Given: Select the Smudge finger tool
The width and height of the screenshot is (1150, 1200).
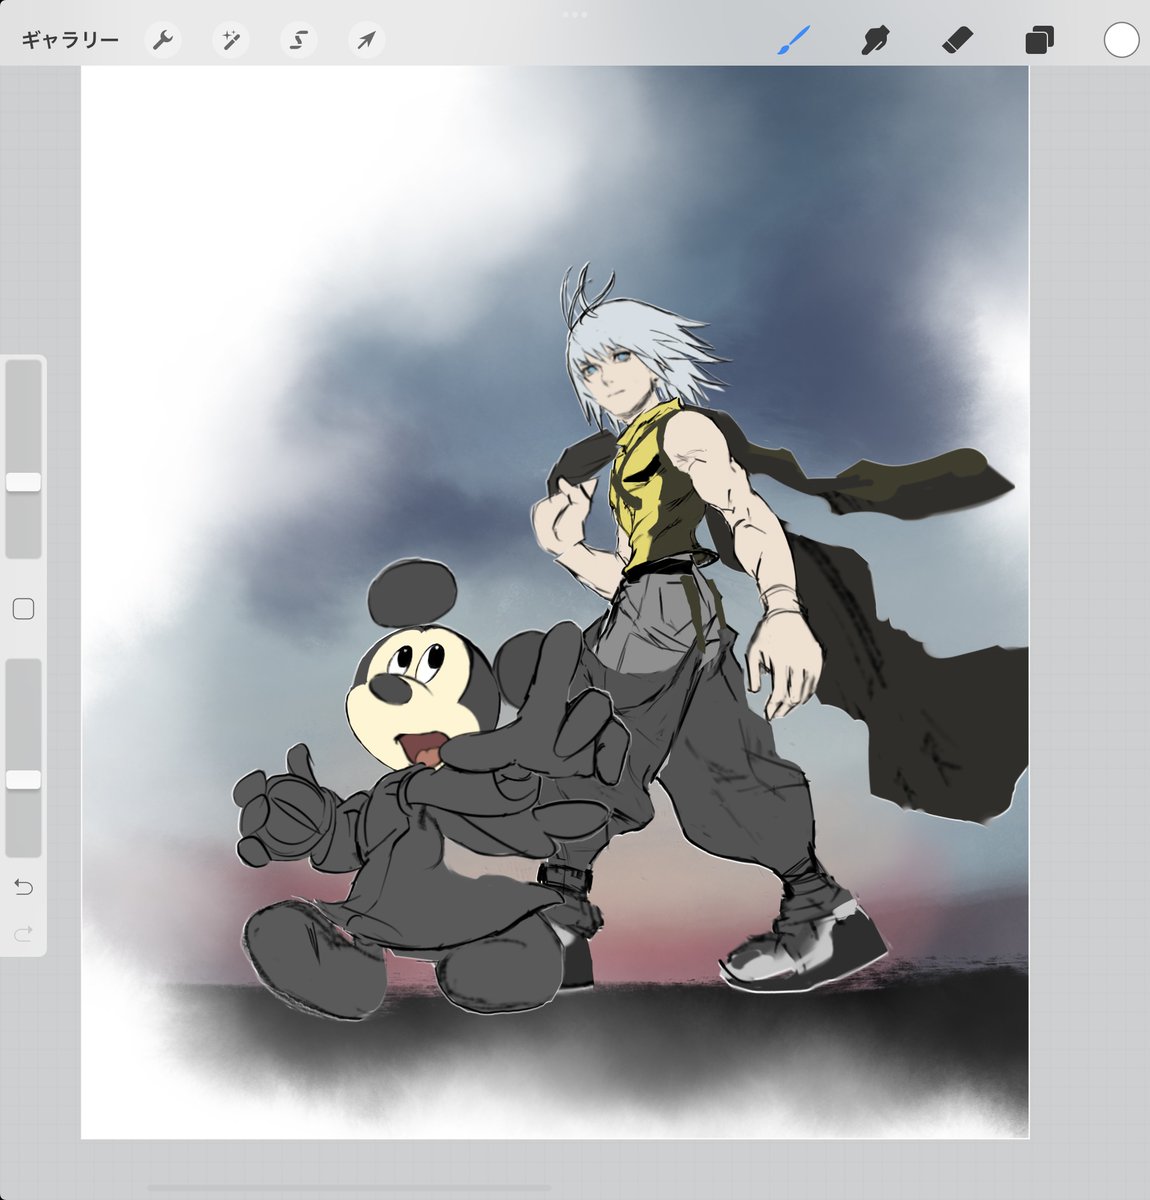Looking at the screenshot, I should pos(876,40).
